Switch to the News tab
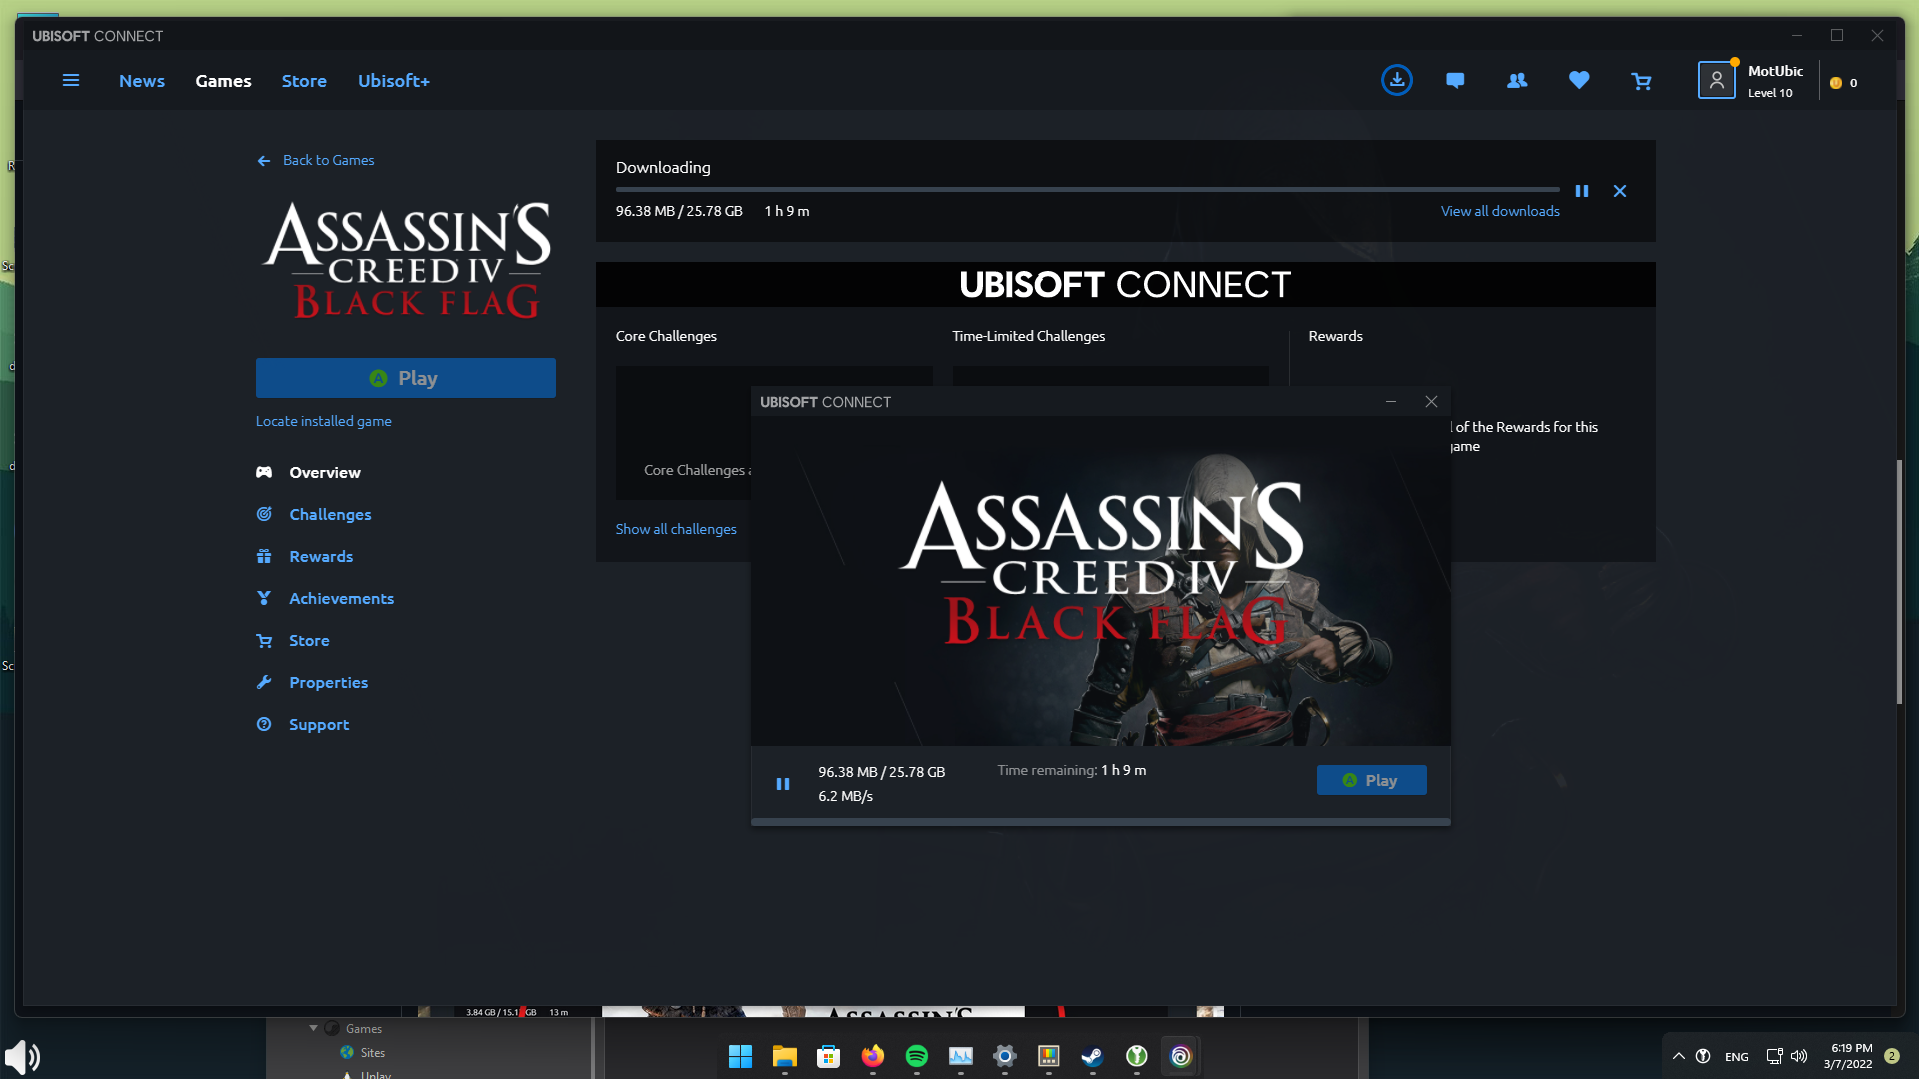The image size is (1919, 1079). (141, 80)
